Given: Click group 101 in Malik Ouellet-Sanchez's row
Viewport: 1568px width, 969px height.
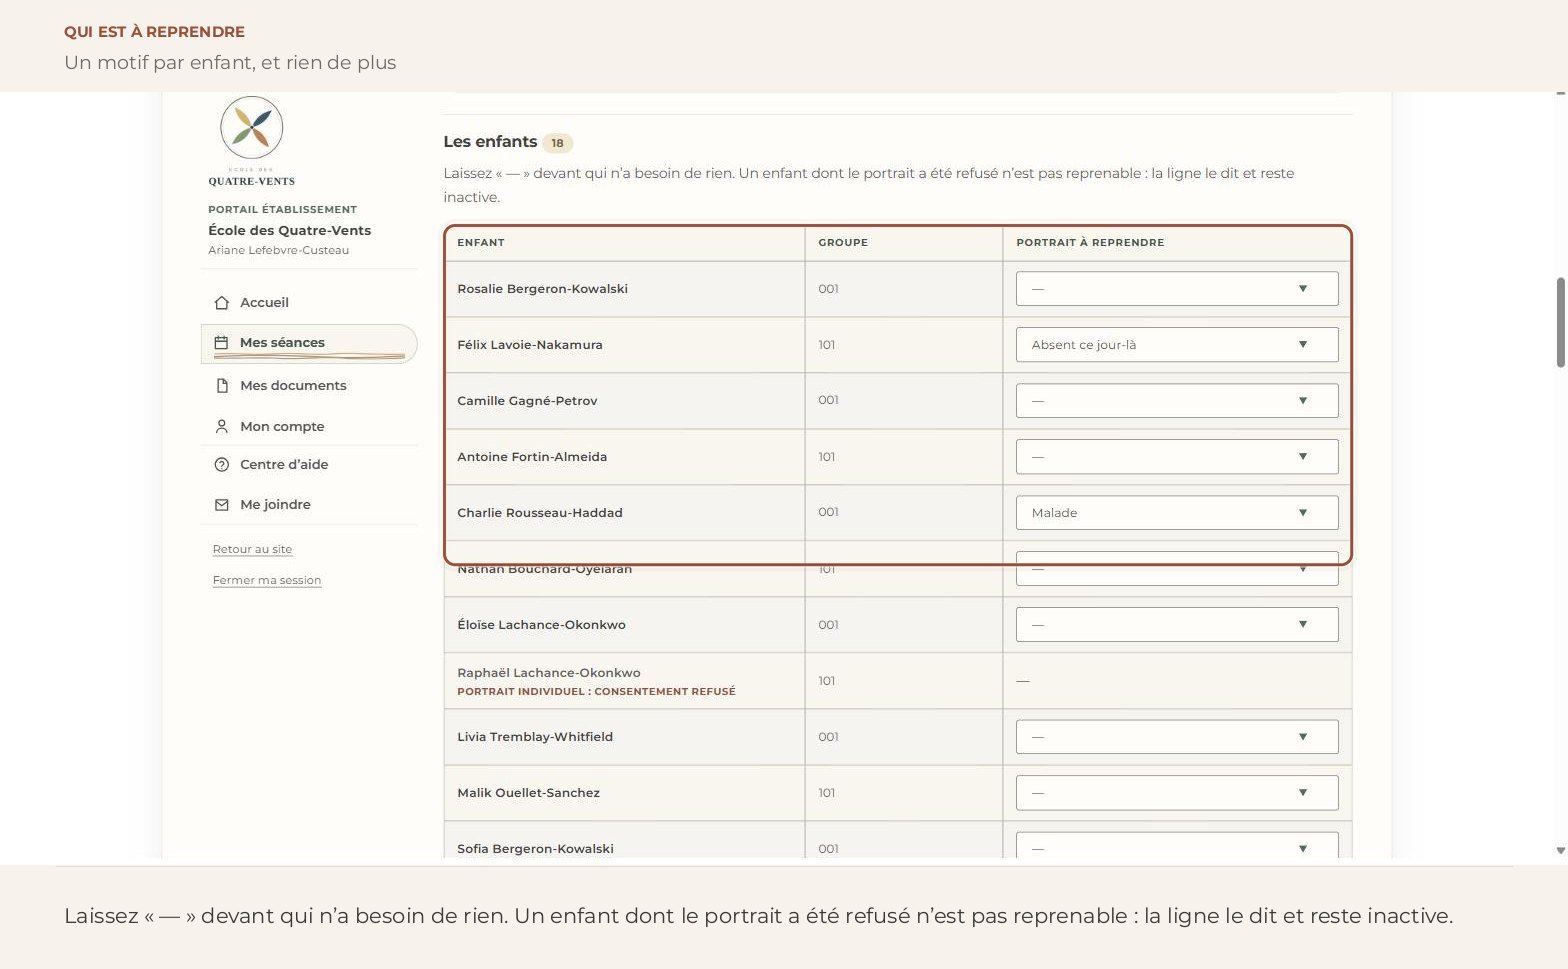Looking at the screenshot, I should pos(827,793).
